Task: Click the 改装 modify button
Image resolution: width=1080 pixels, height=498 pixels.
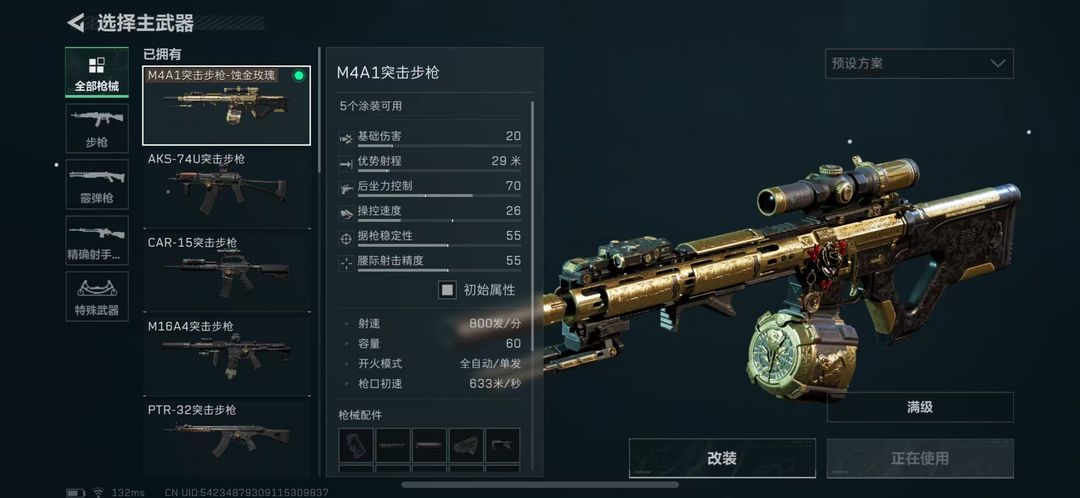Action: [x=722, y=458]
